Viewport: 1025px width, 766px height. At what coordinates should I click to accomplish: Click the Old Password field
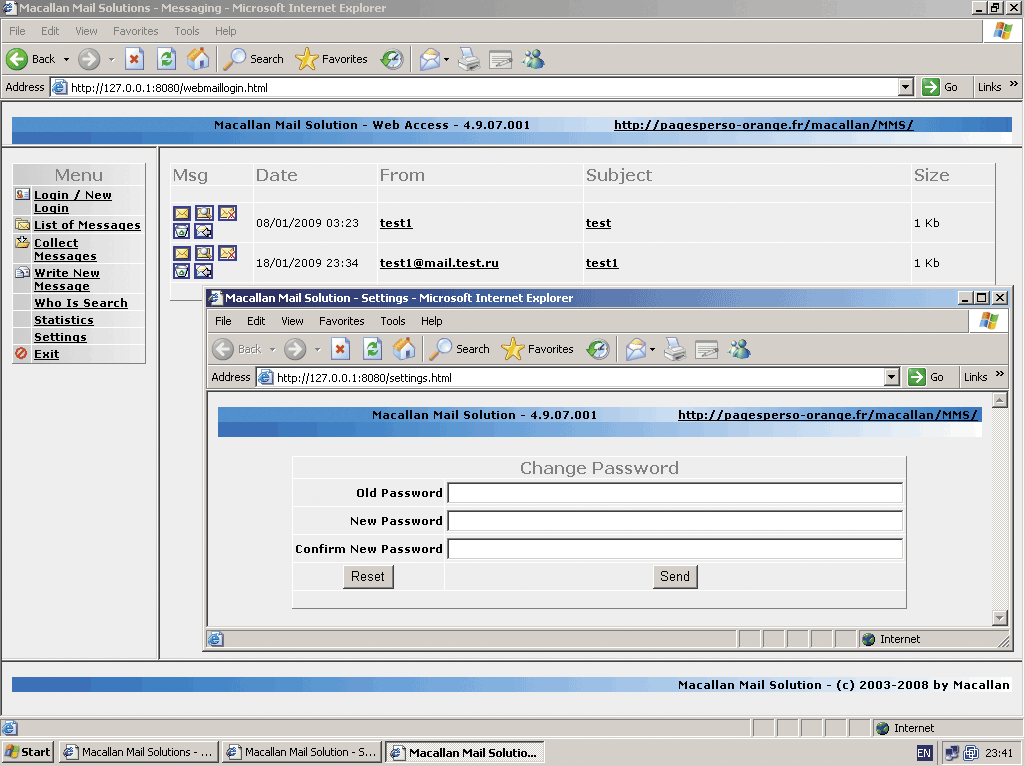click(675, 493)
